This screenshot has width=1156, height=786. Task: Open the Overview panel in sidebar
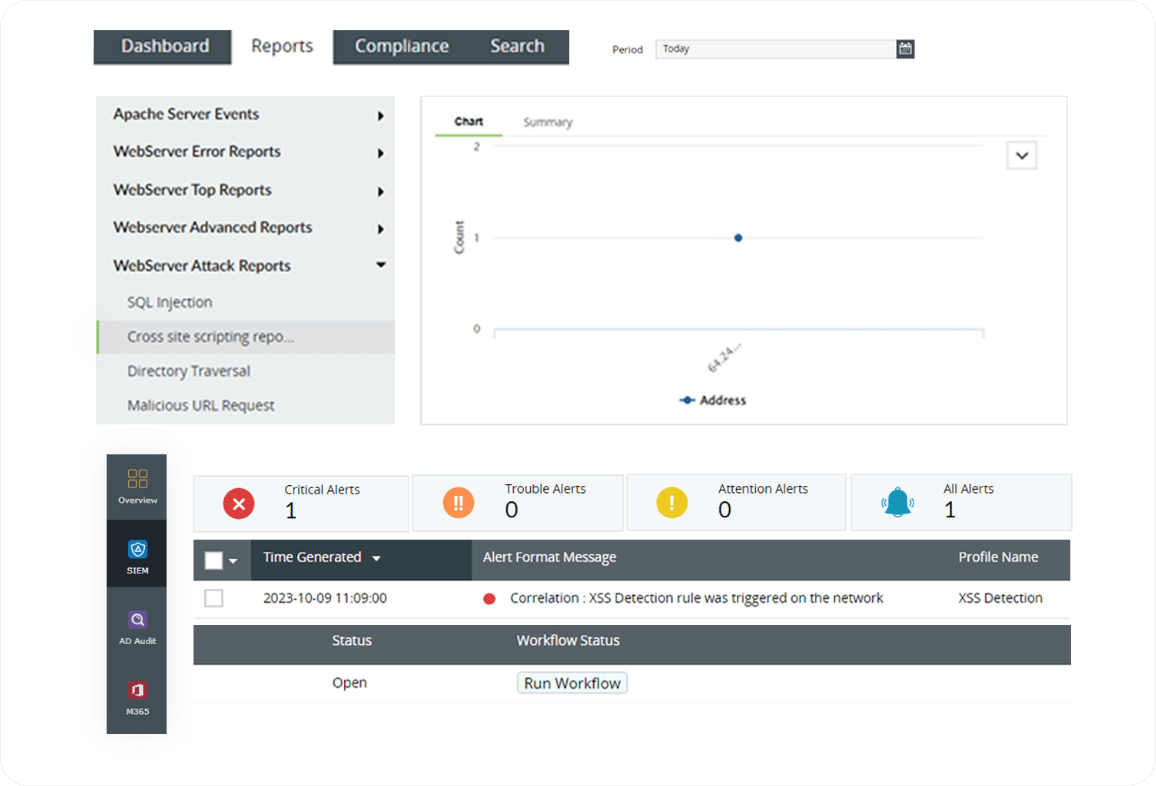(137, 485)
